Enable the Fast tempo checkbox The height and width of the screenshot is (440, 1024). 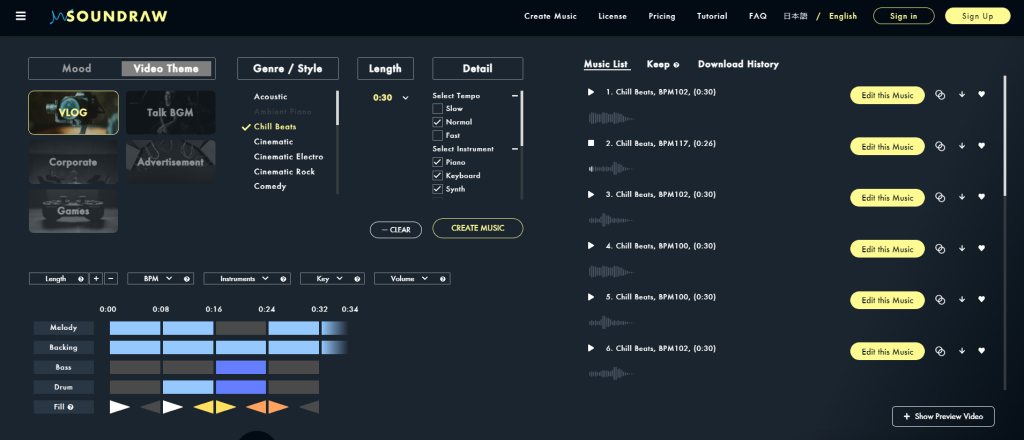[437, 135]
